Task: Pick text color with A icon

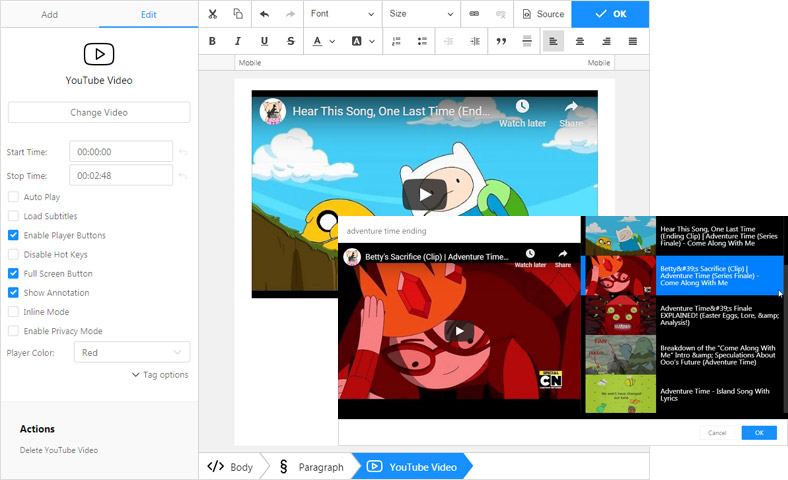Action: tap(317, 41)
